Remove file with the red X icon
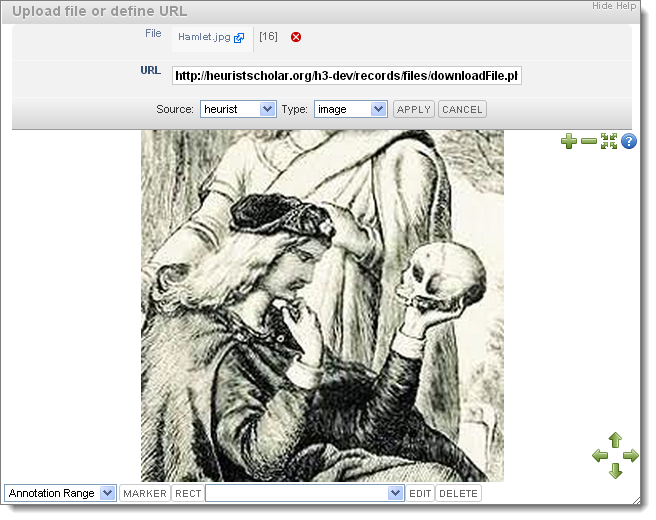The image size is (656, 520). tap(296, 37)
